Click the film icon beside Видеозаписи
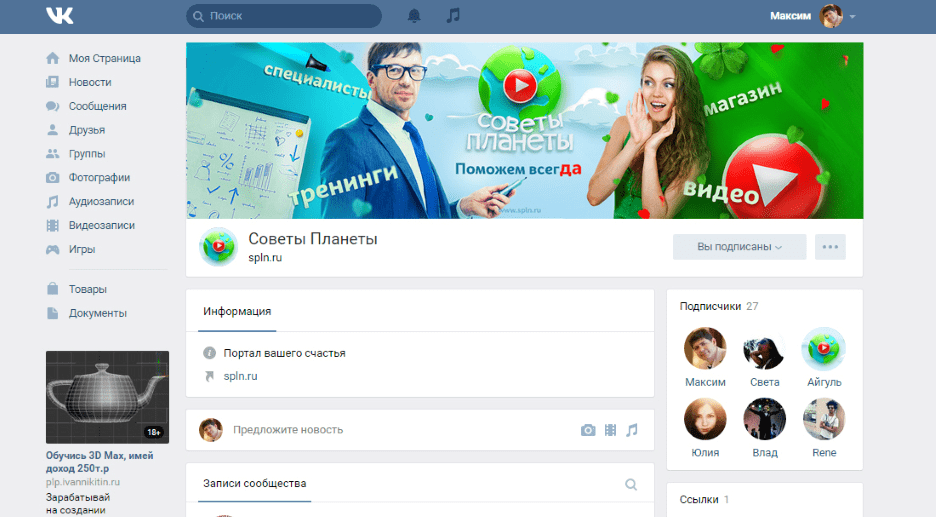The width and height of the screenshot is (936, 517). [x=53, y=225]
